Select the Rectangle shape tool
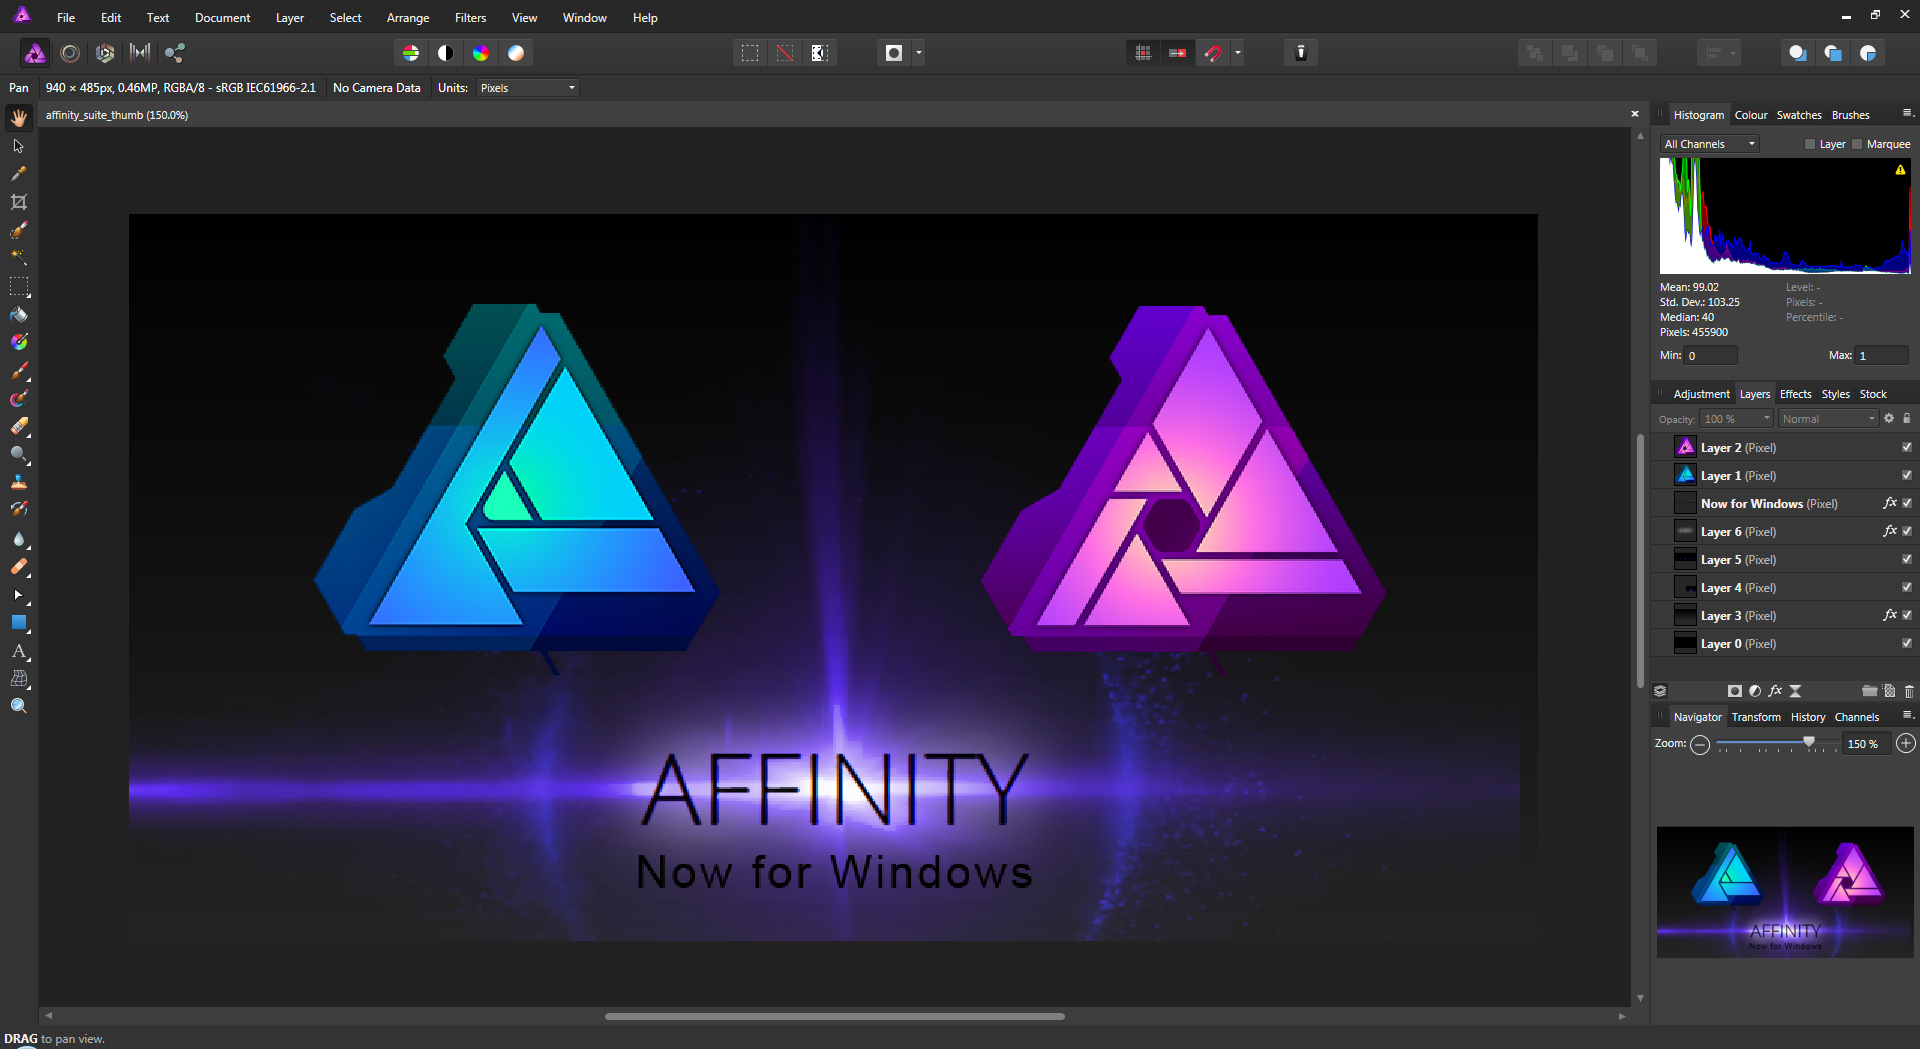This screenshot has height=1049, width=1920. pyautogui.click(x=18, y=623)
